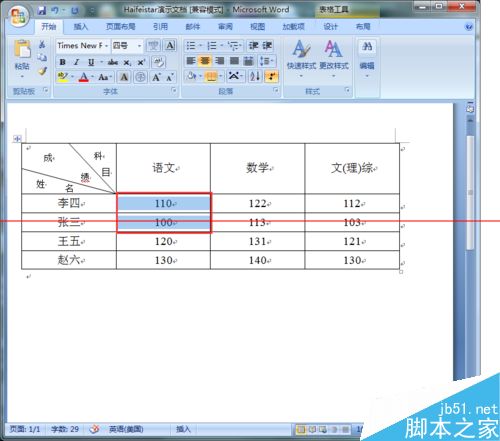
Task: Toggle center alignment
Action: (205, 61)
